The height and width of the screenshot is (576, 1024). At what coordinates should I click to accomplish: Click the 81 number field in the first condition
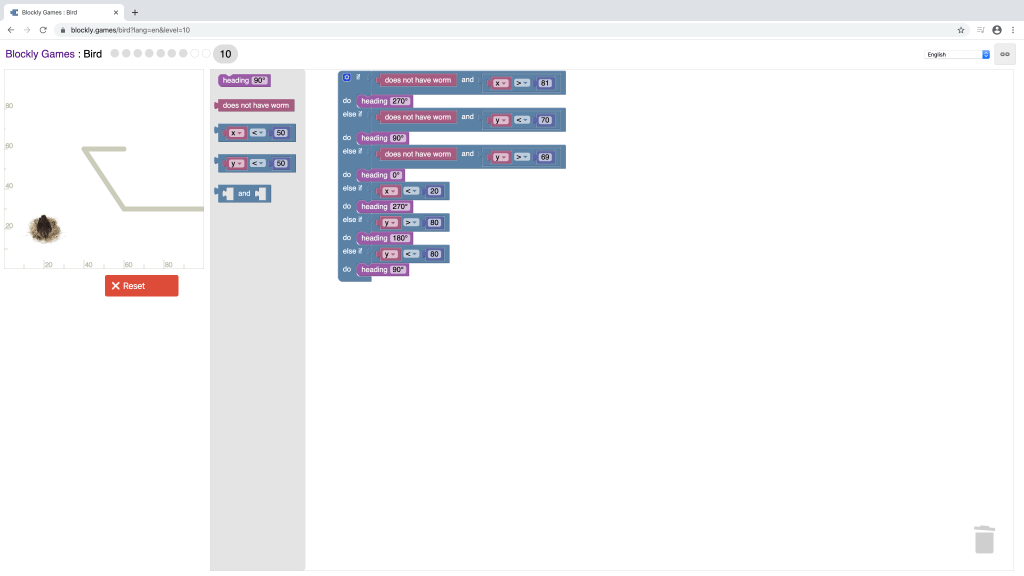(545, 83)
